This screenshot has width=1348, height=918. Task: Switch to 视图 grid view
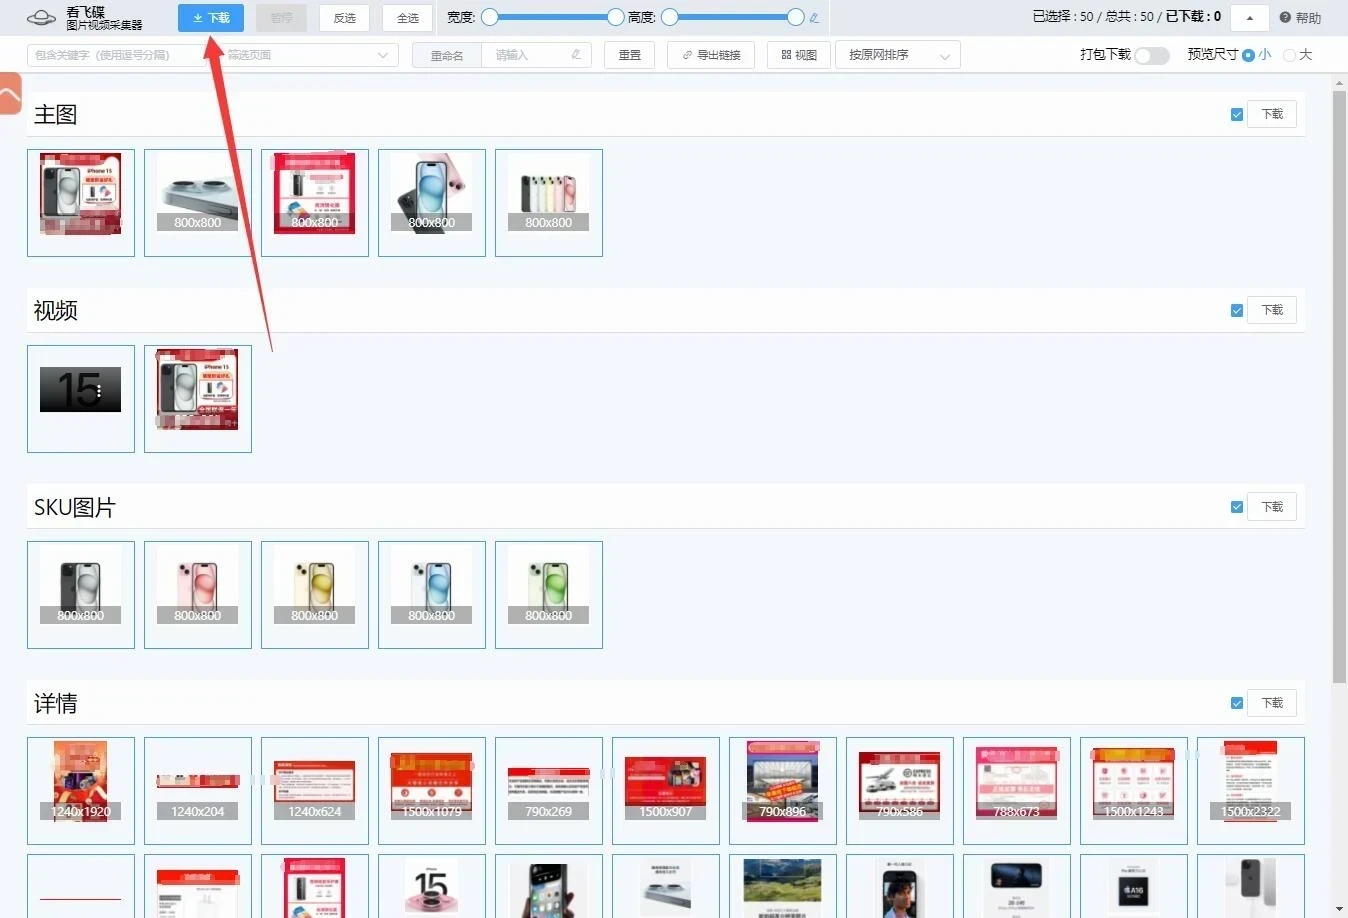pyautogui.click(x=799, y=55)
